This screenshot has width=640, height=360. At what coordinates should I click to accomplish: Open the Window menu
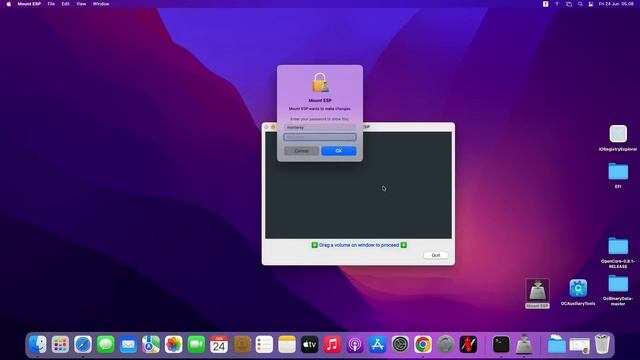pos(101,4)
